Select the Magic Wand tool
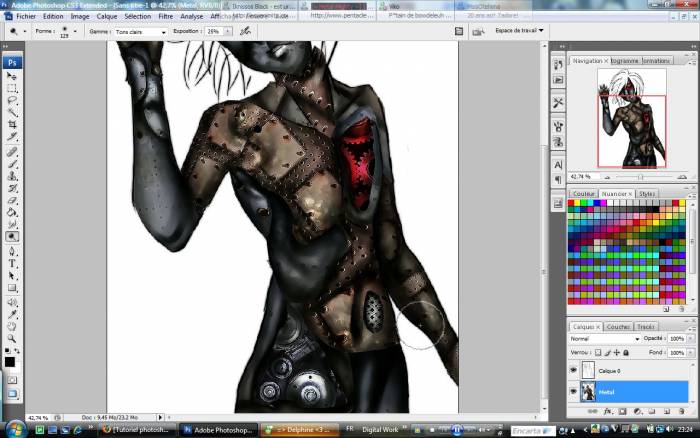The image size is (700, 438). click(12, 113)
